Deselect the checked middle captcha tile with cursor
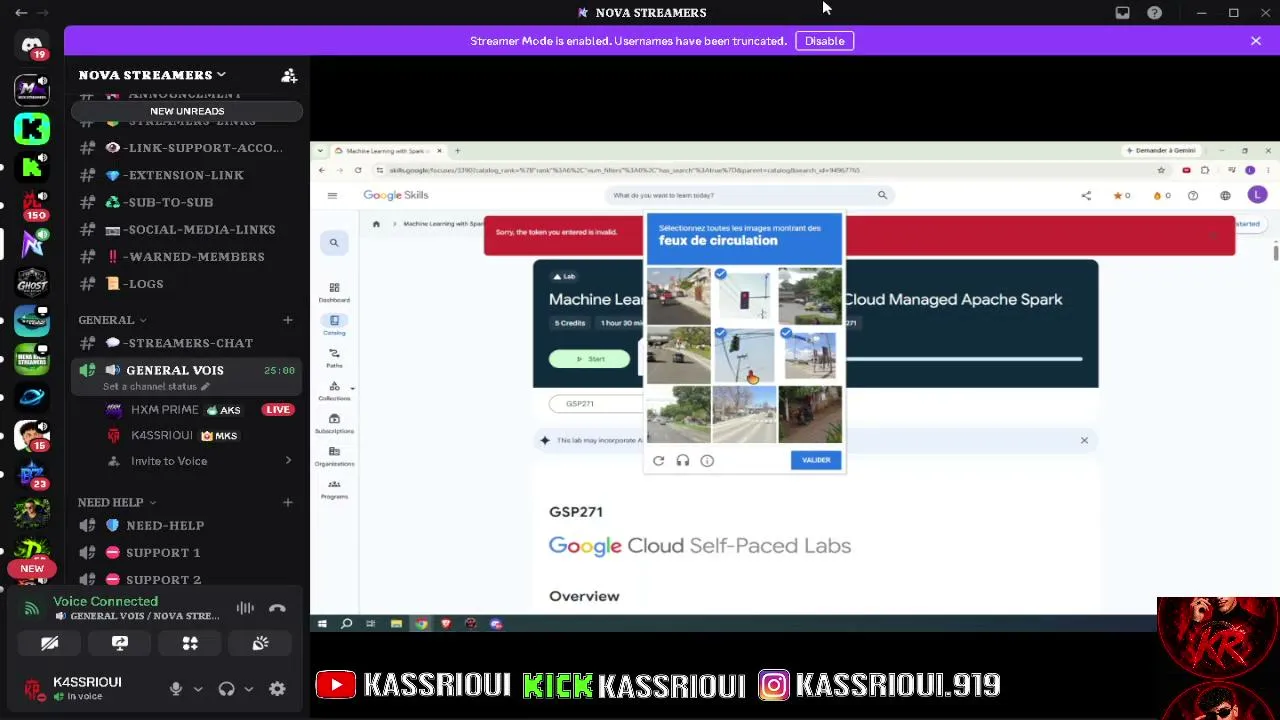The height and width of the screenshot is (720, 1280). (x=744, y=355)
